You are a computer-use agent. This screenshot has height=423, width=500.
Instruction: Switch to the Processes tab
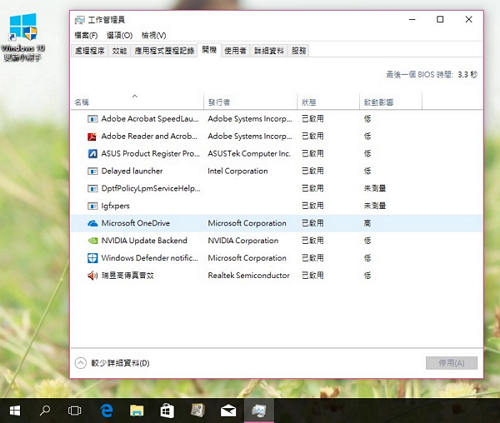click(x=89, y=51)
